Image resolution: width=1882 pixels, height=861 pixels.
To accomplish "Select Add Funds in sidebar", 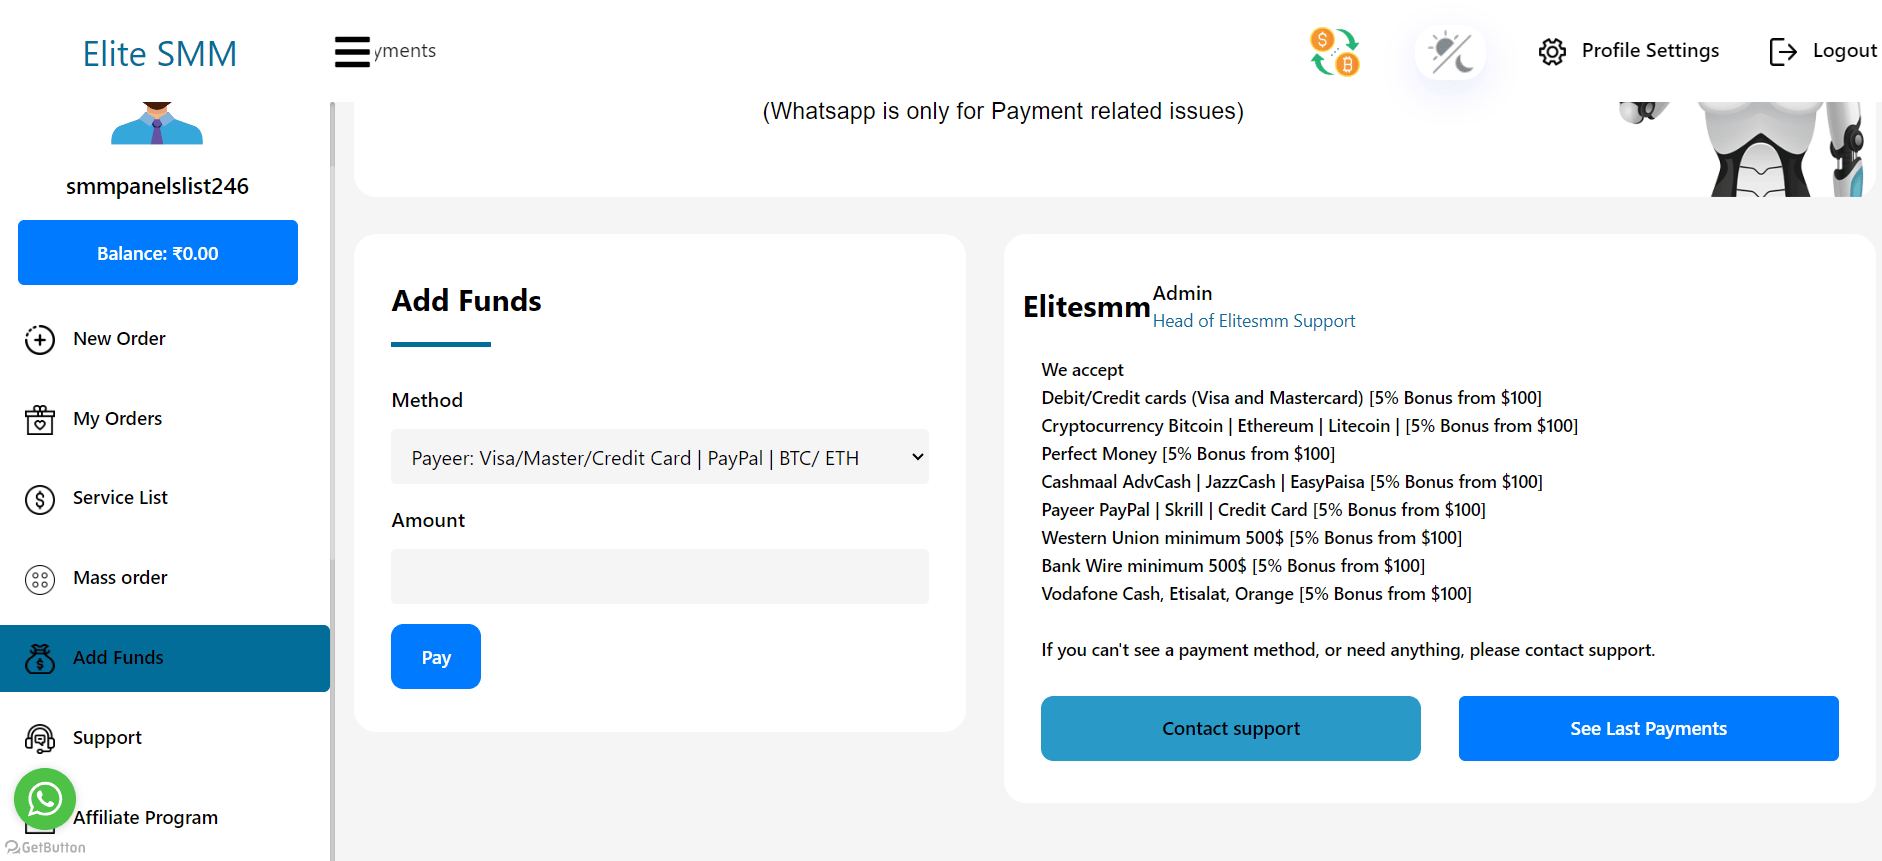I will 118,658.
